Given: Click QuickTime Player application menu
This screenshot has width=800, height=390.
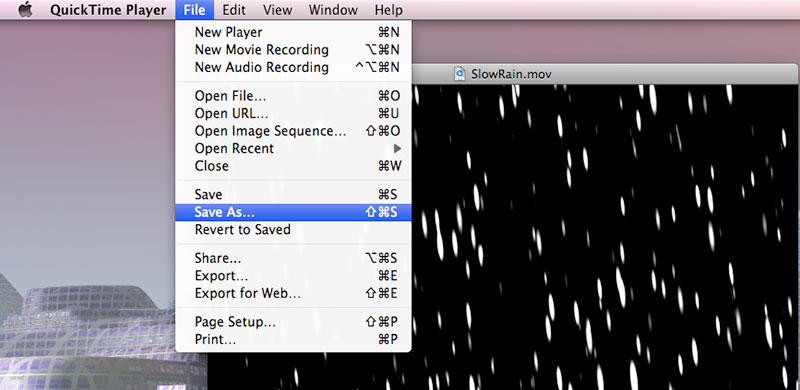Looking at the screenshot, I should [108, 10].
